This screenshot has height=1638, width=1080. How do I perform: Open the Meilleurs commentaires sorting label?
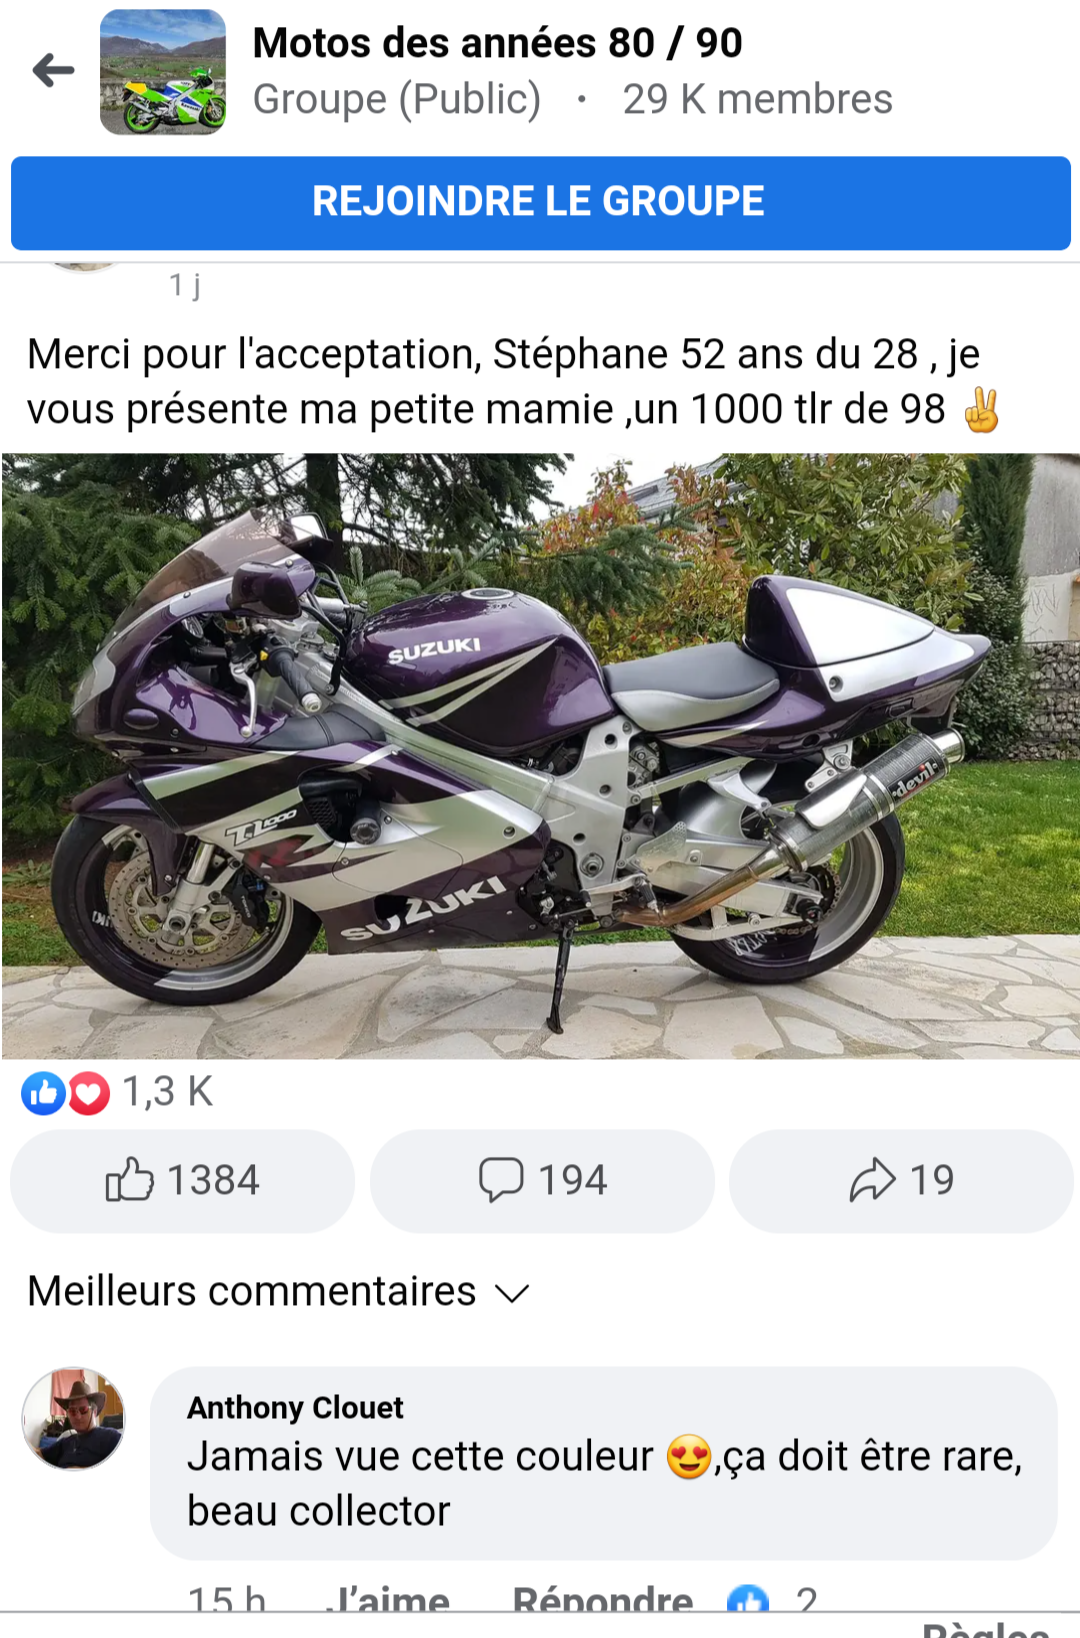[252, 1291]
